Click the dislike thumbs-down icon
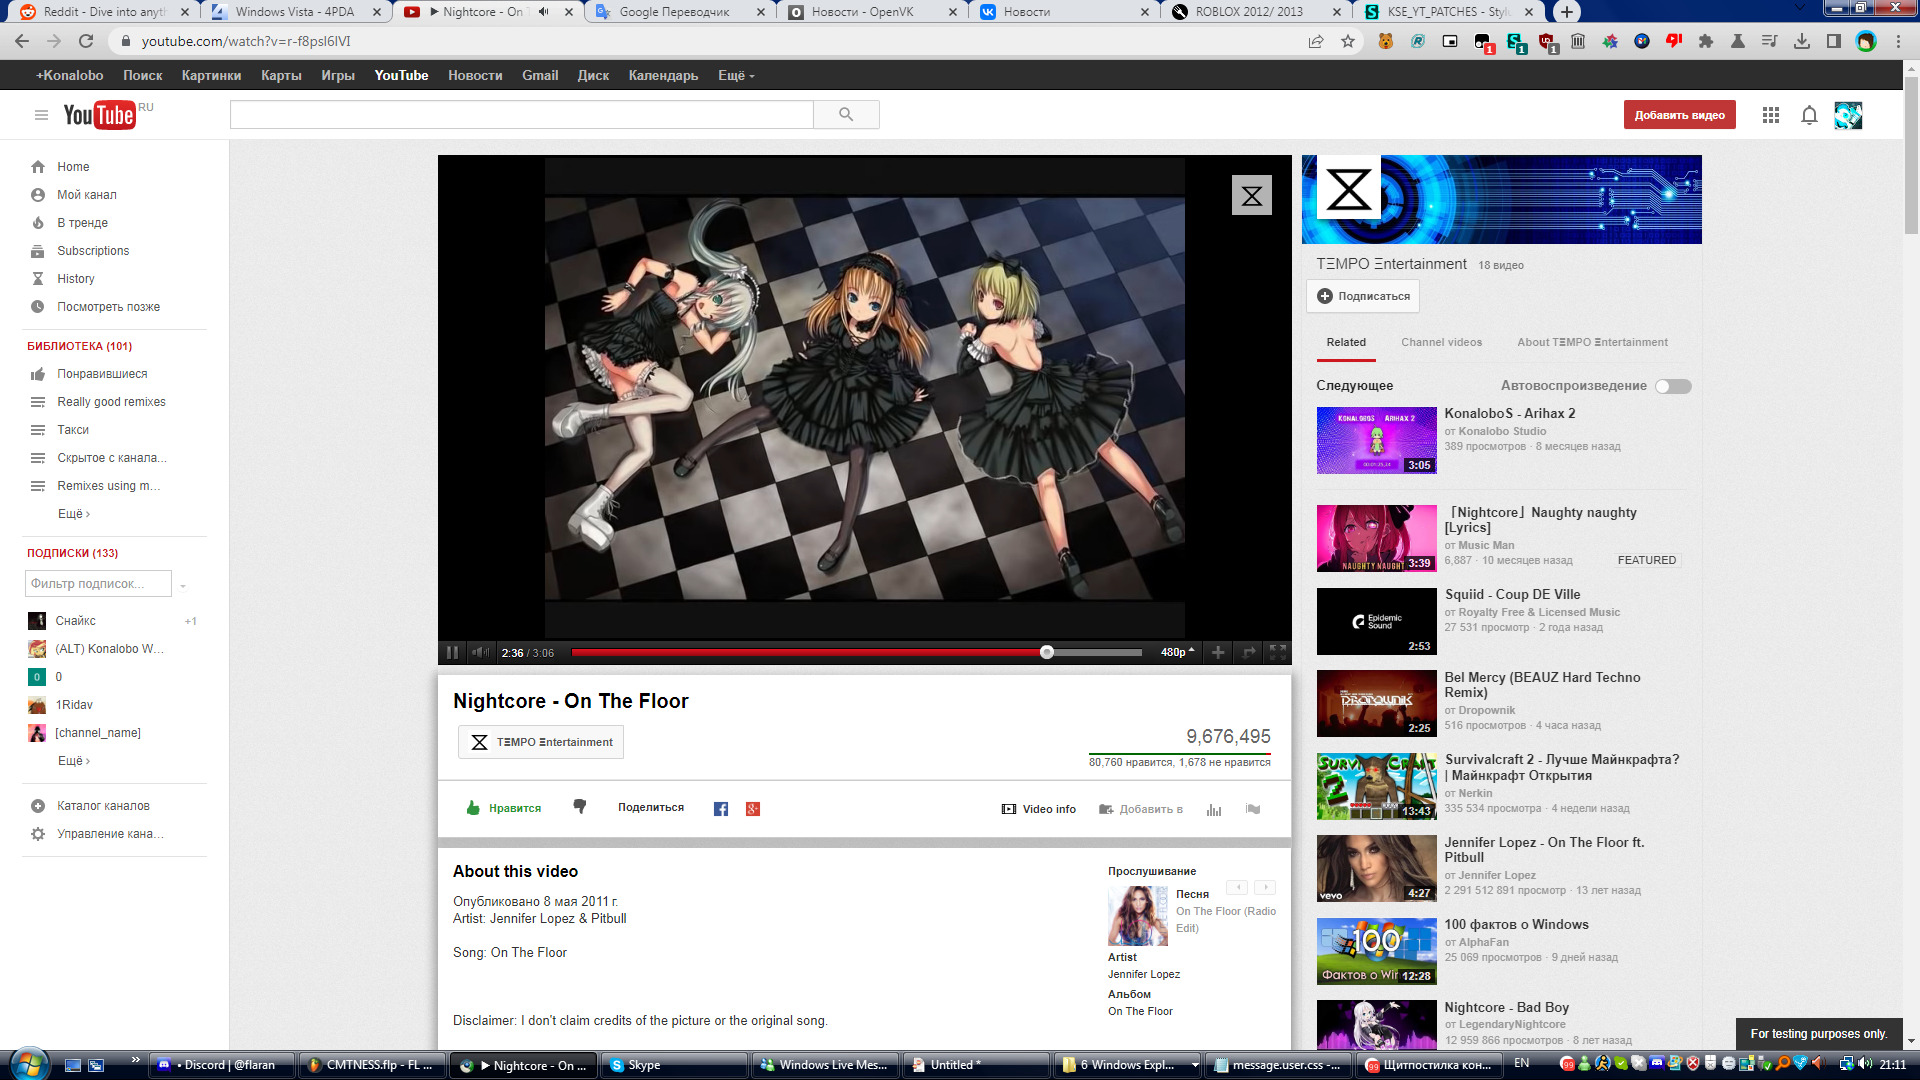 [580, 807]
